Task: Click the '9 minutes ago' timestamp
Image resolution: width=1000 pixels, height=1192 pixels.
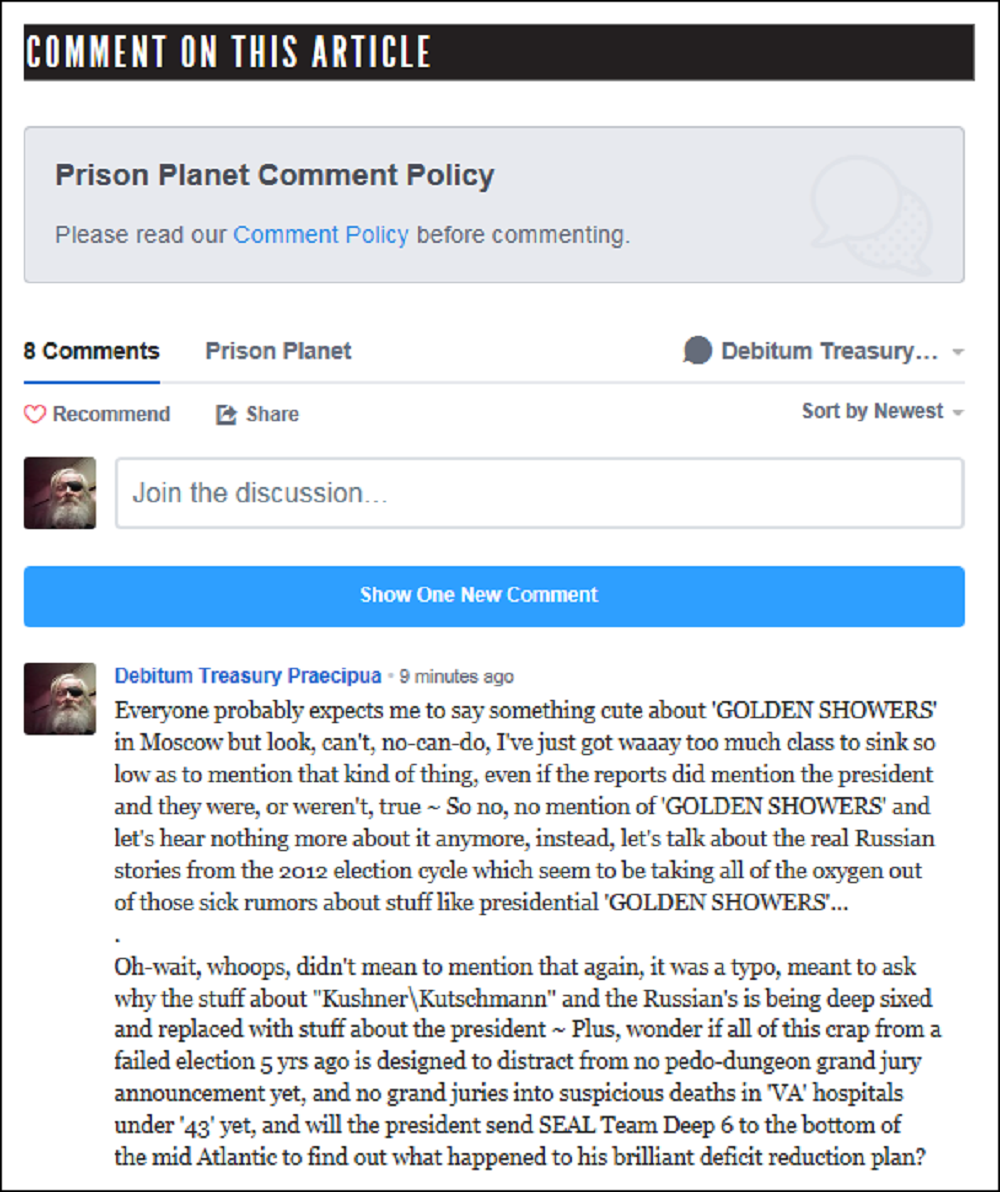Action: pos(456,677)
